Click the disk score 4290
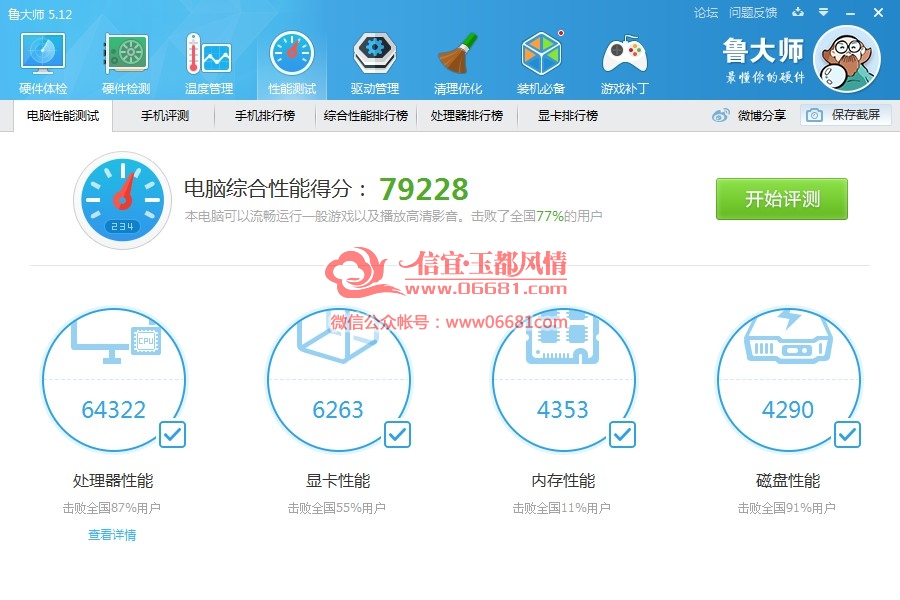The width and height of the screenshot is (900, 600). pyautogui.click(x=788, y=410)
